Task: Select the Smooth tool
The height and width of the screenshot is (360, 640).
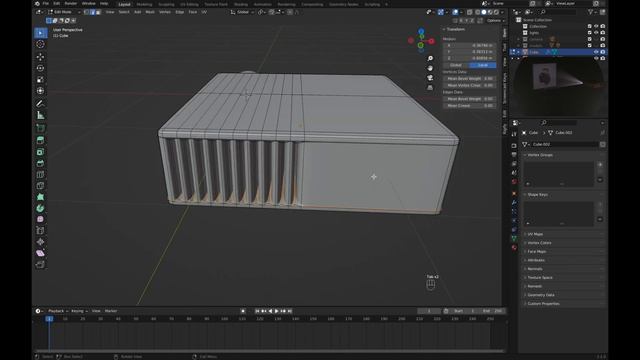Action: (x=40, y=219)
